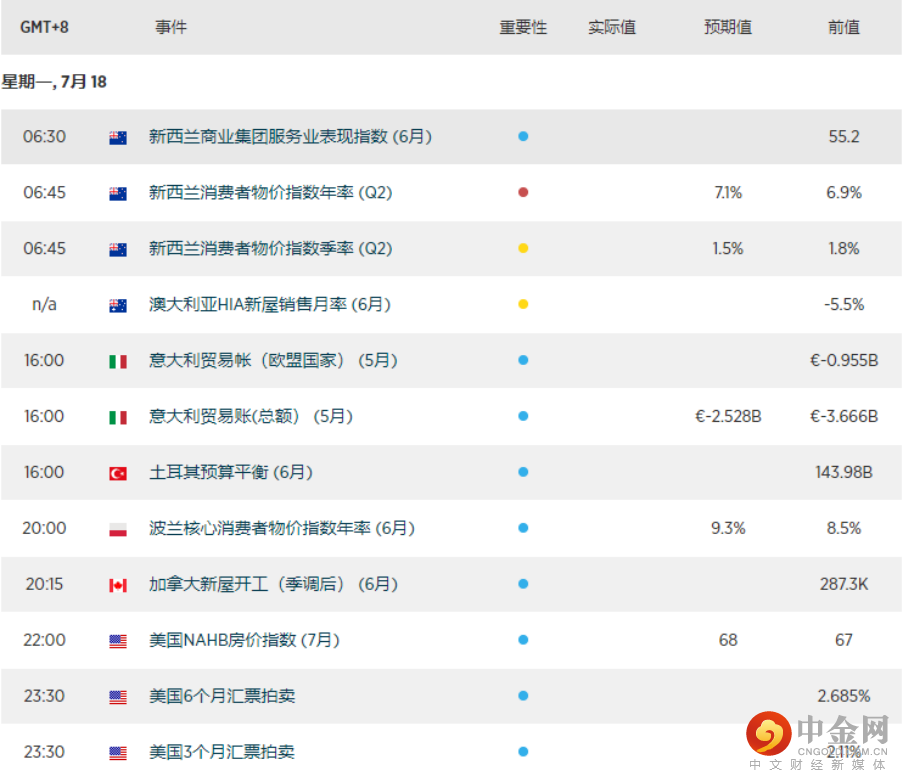Click expected value 9.3%
Viewport: 903px width, 783px height.
coord(728,527)
